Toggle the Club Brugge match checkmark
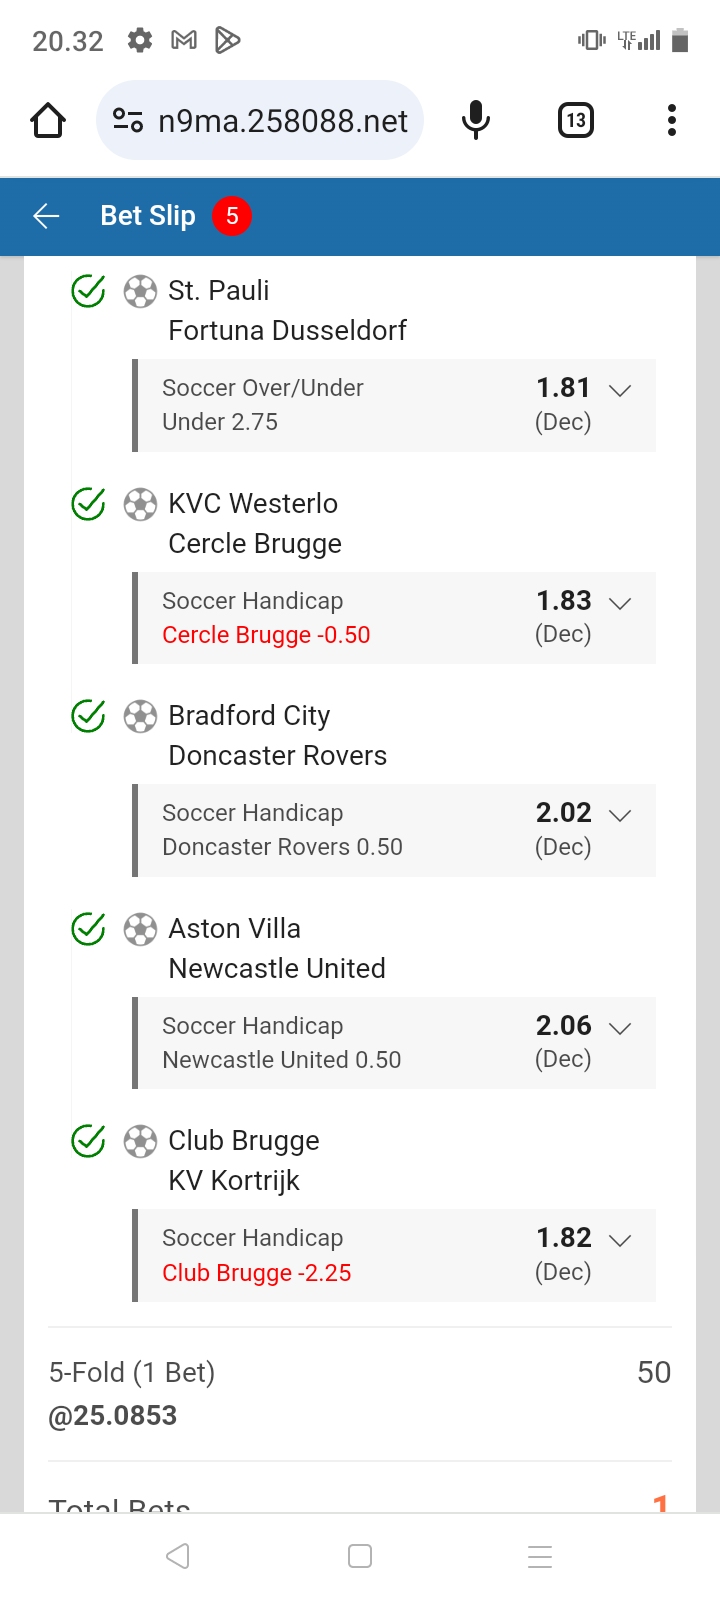The image size is (720, 1600). click(89, 1141)
